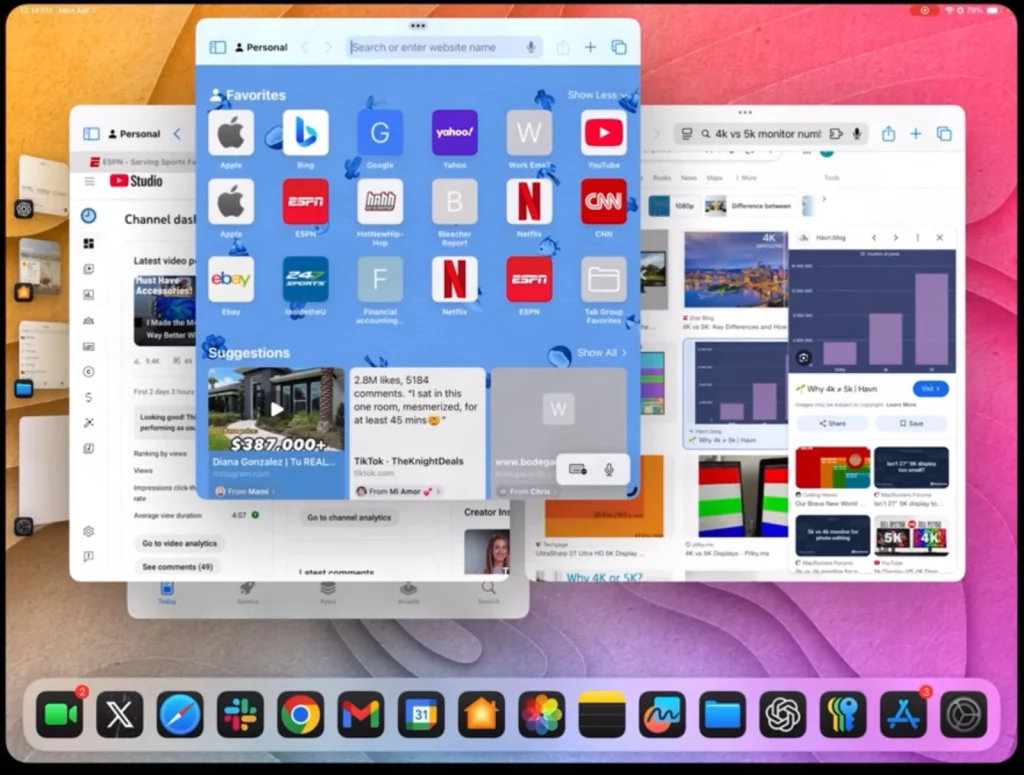This screenshot has height=775, width=1024.
Task: Click Go to video analytics button
Action: pyautogui.click(x=180, y=543)
